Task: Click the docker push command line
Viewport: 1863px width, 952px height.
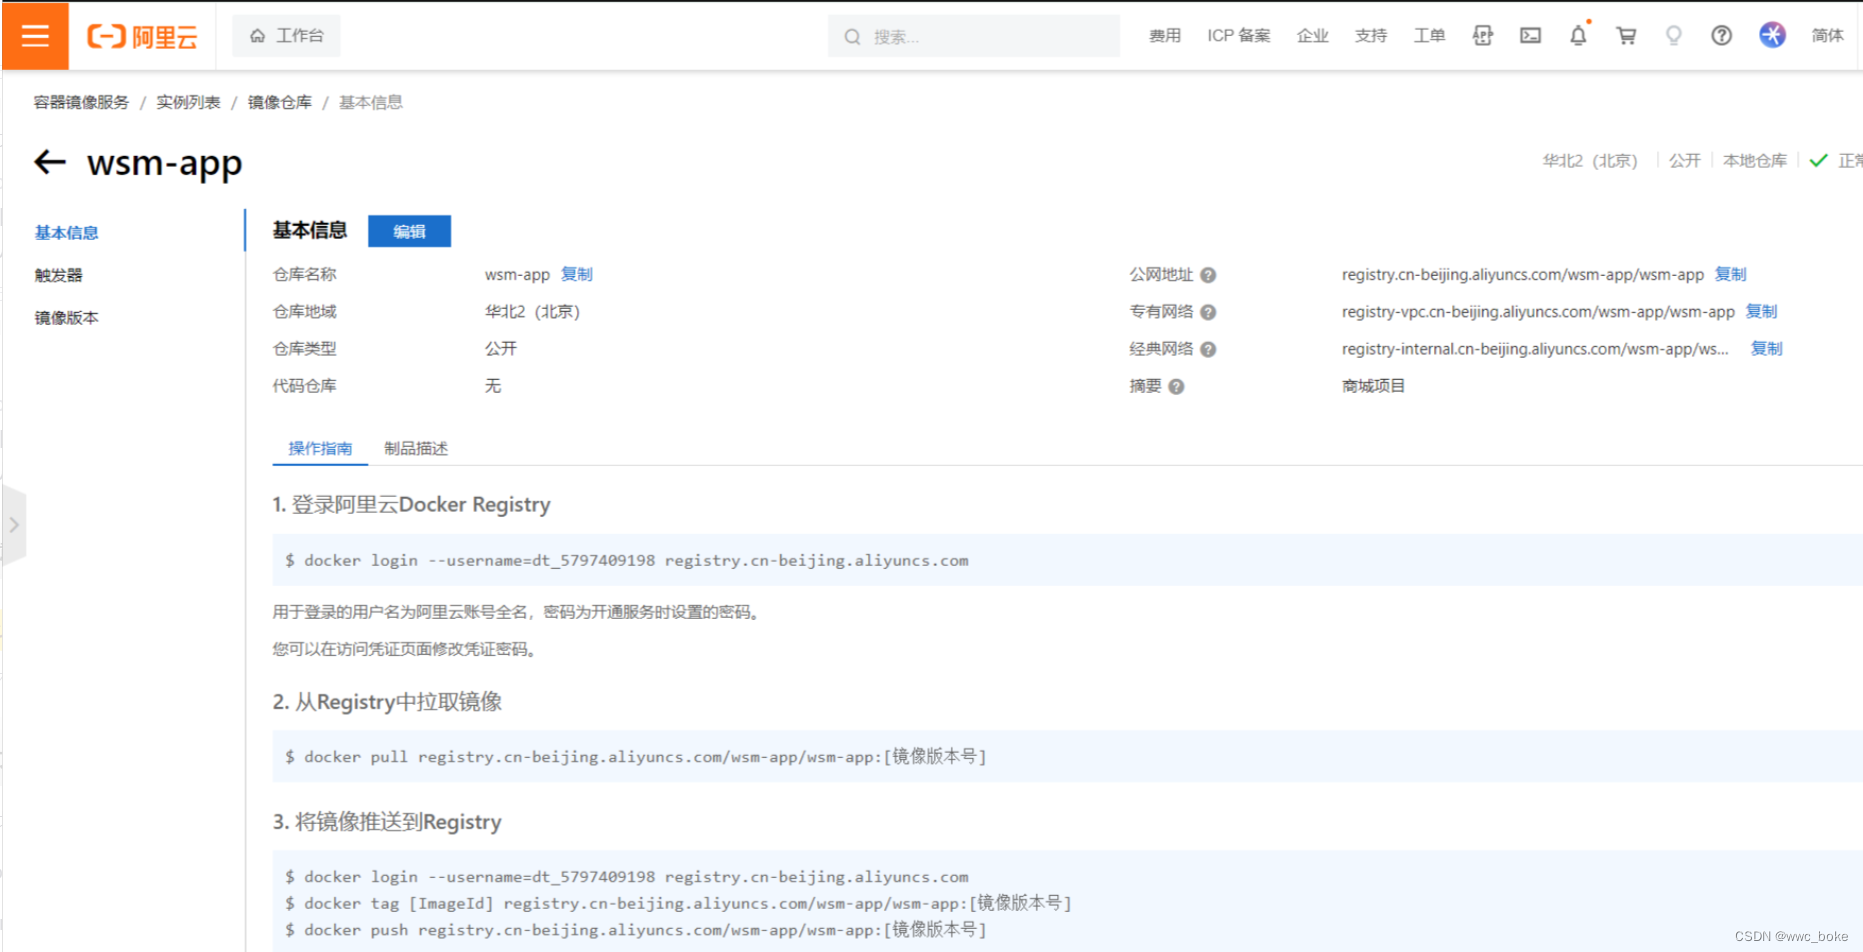Action: click(636, 930)
